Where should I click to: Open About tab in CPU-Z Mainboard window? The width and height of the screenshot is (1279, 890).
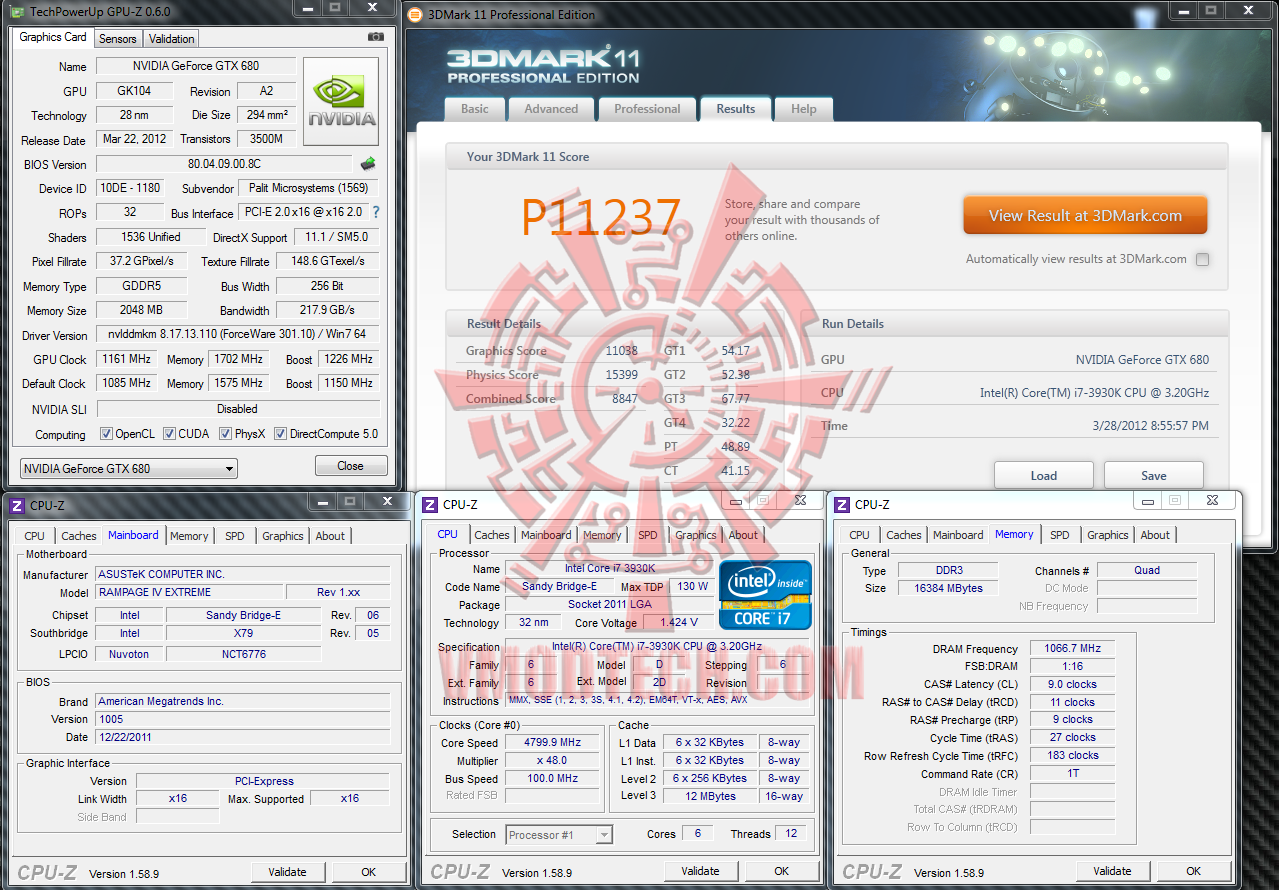(x=330, y=536)
